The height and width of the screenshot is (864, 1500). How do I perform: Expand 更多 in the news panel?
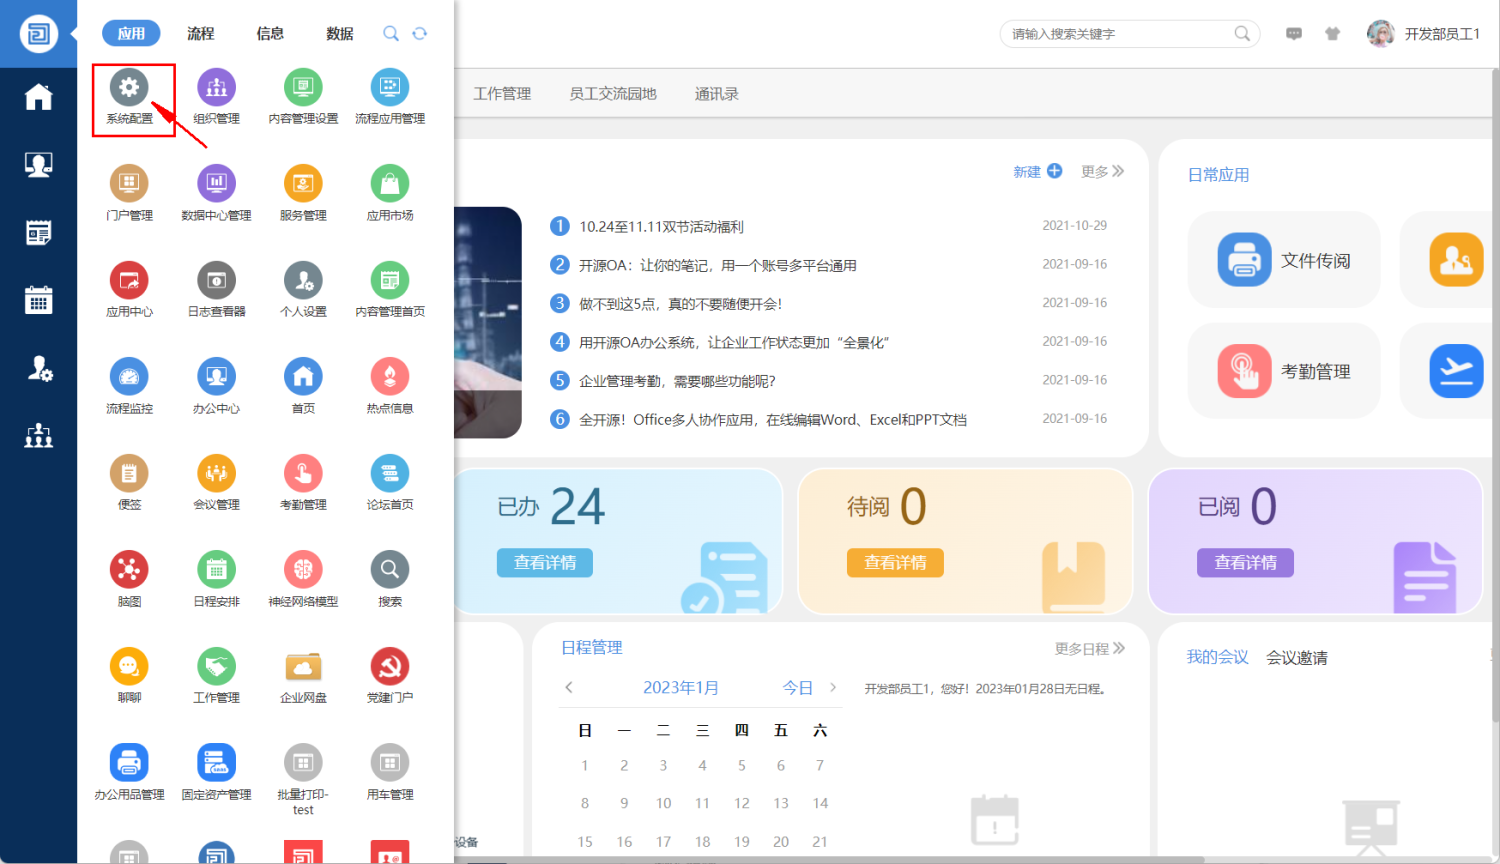[x=1102, y=172]
